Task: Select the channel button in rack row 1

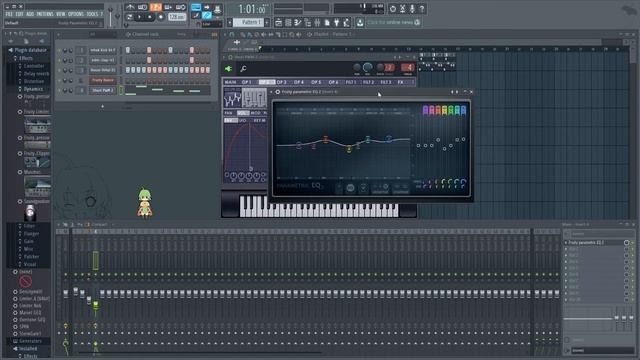Action: [x=103, y=50]
